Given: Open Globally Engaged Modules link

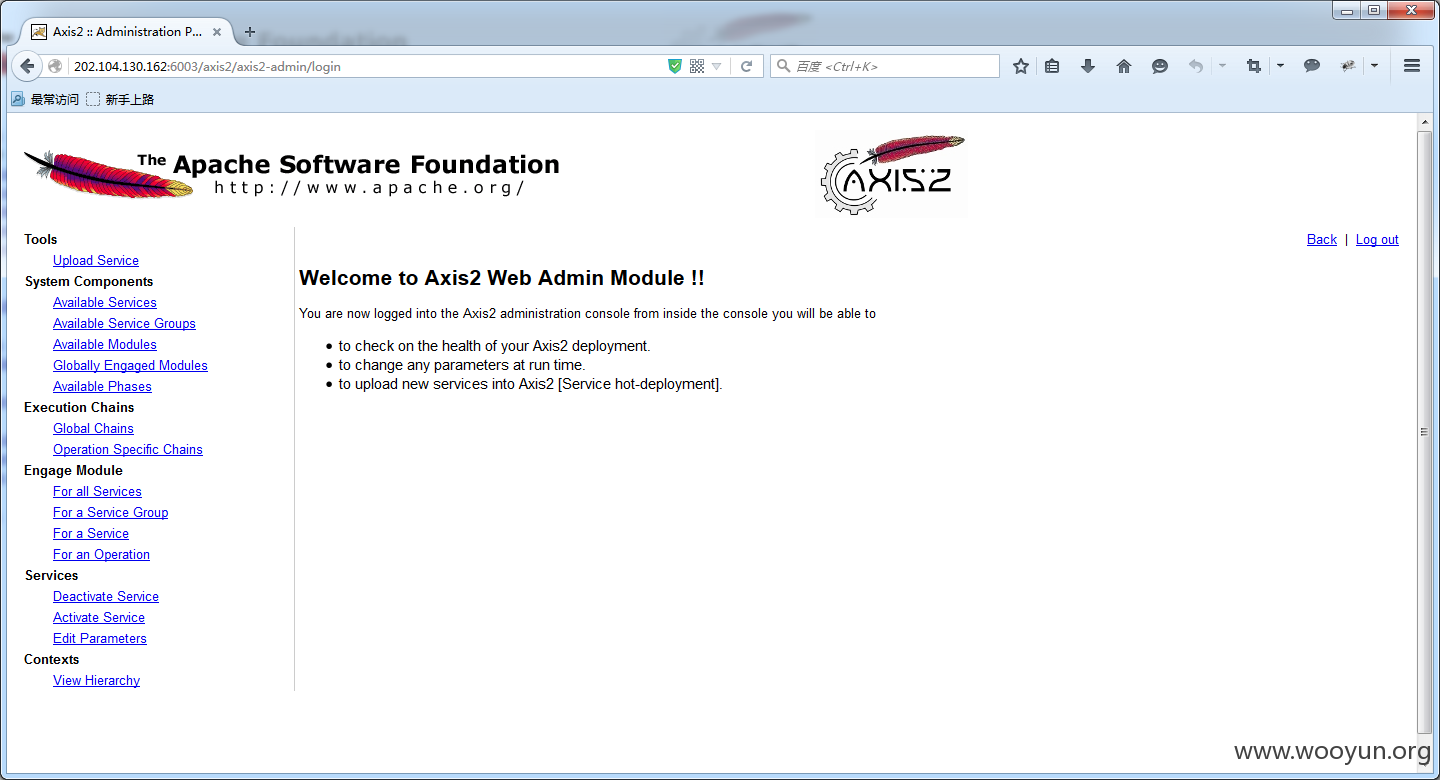Looking at the screenshot, I should (130, 365).
